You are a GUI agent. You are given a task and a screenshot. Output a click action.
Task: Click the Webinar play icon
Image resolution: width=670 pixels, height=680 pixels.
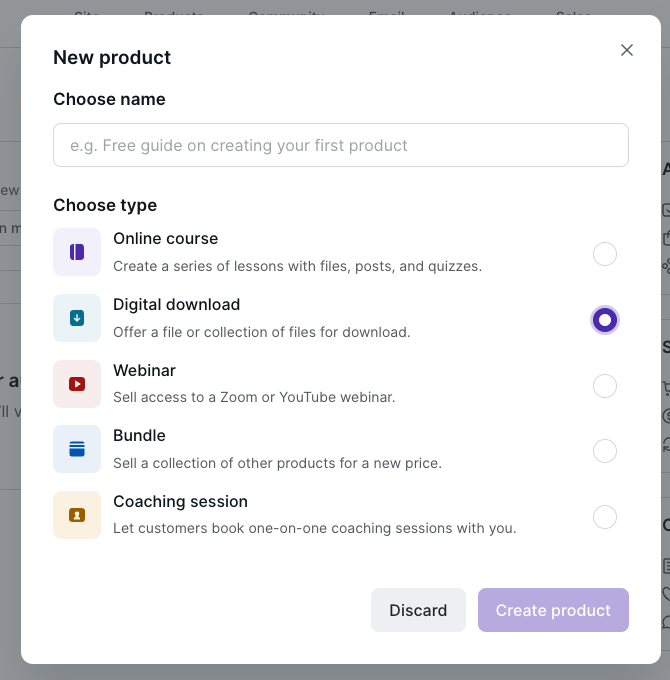point(77,384)
